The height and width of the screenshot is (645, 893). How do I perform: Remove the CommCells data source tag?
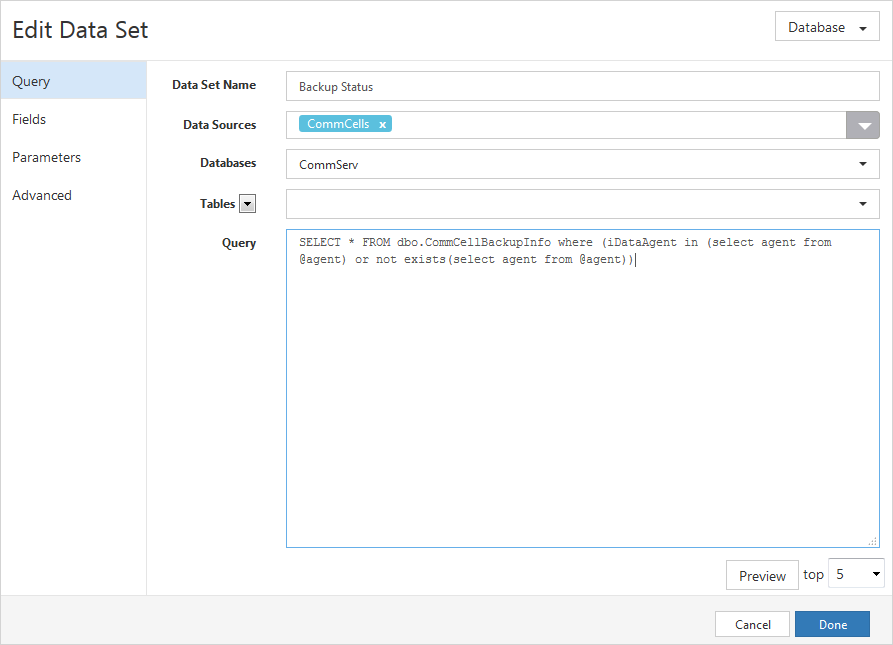click(382, 124)
